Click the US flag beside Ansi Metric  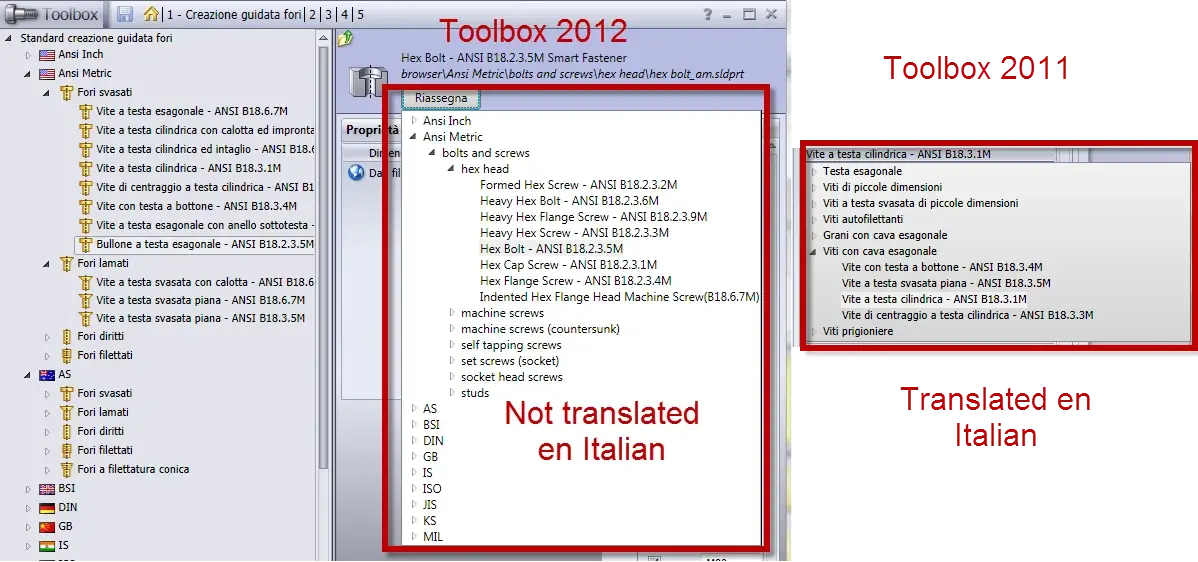coord(47,74)
